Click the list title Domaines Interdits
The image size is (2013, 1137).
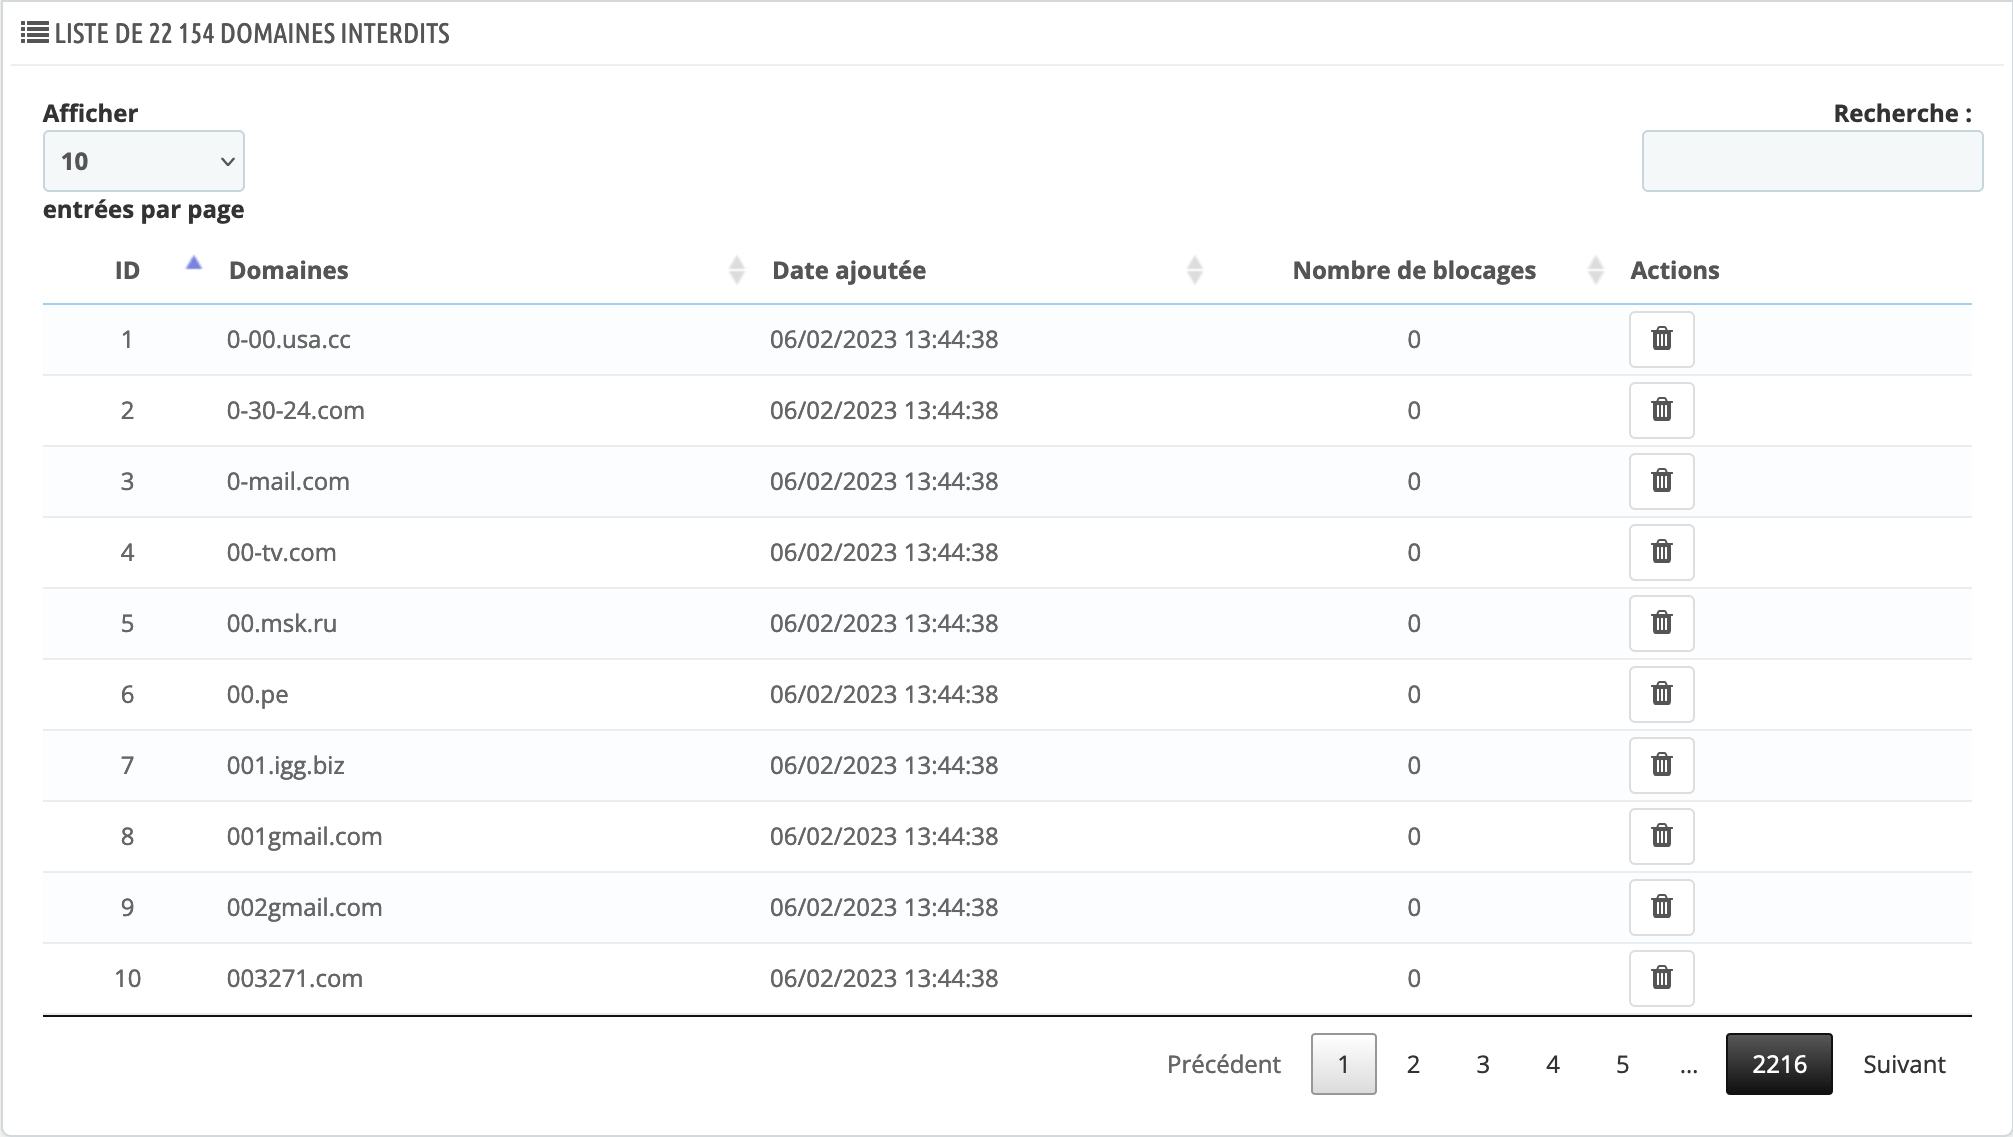pos(252,33)
